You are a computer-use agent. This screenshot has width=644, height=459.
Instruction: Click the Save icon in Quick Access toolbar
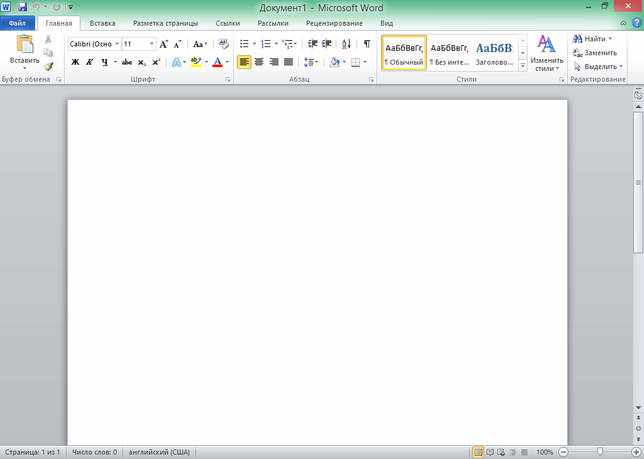click(22, 7)
